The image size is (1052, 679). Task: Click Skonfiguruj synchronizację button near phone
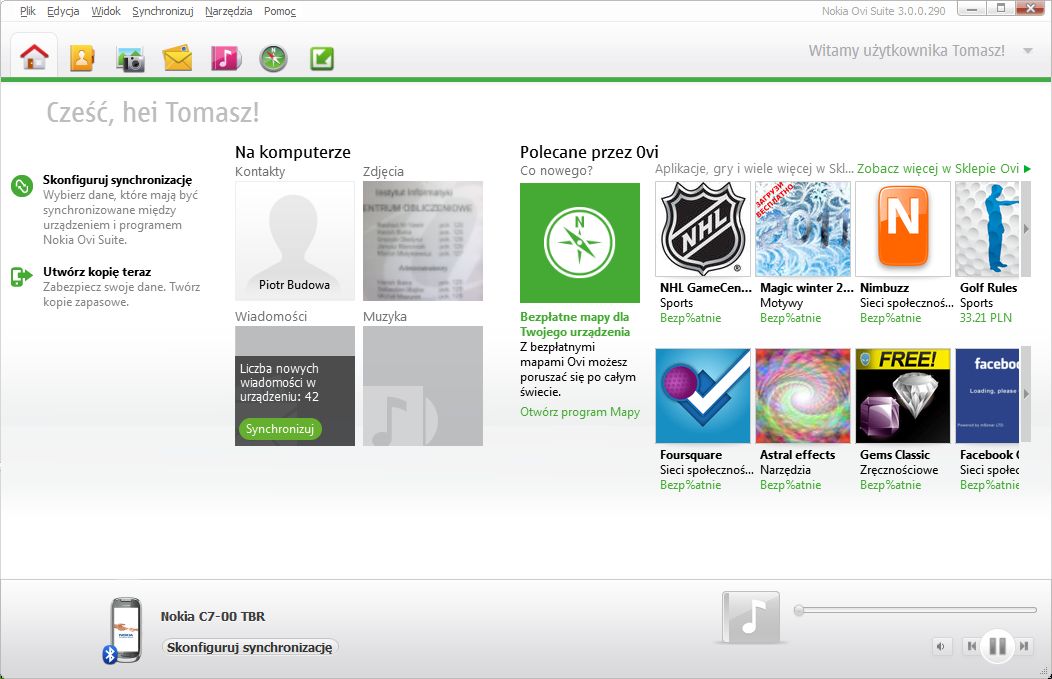click(x=250, y=647)
